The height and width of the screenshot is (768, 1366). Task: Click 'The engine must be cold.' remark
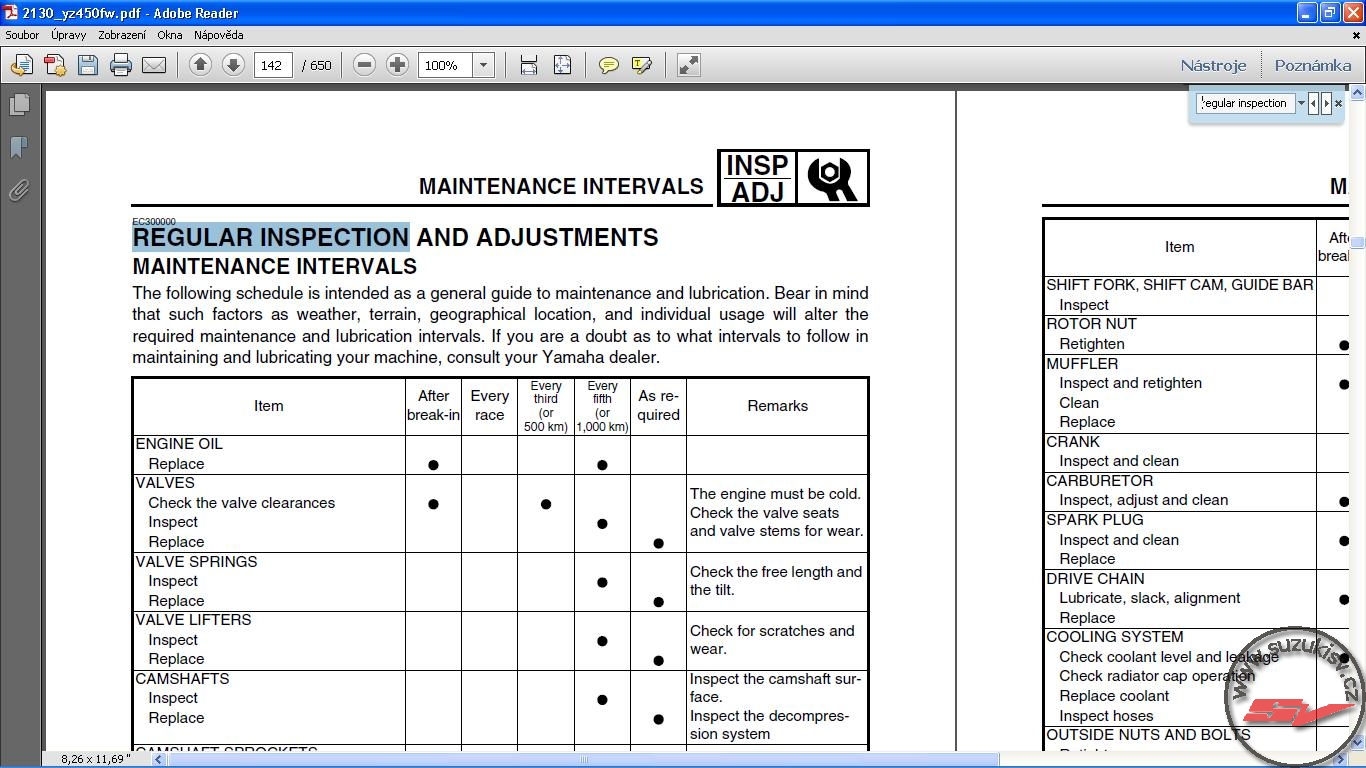pos(775,494)
